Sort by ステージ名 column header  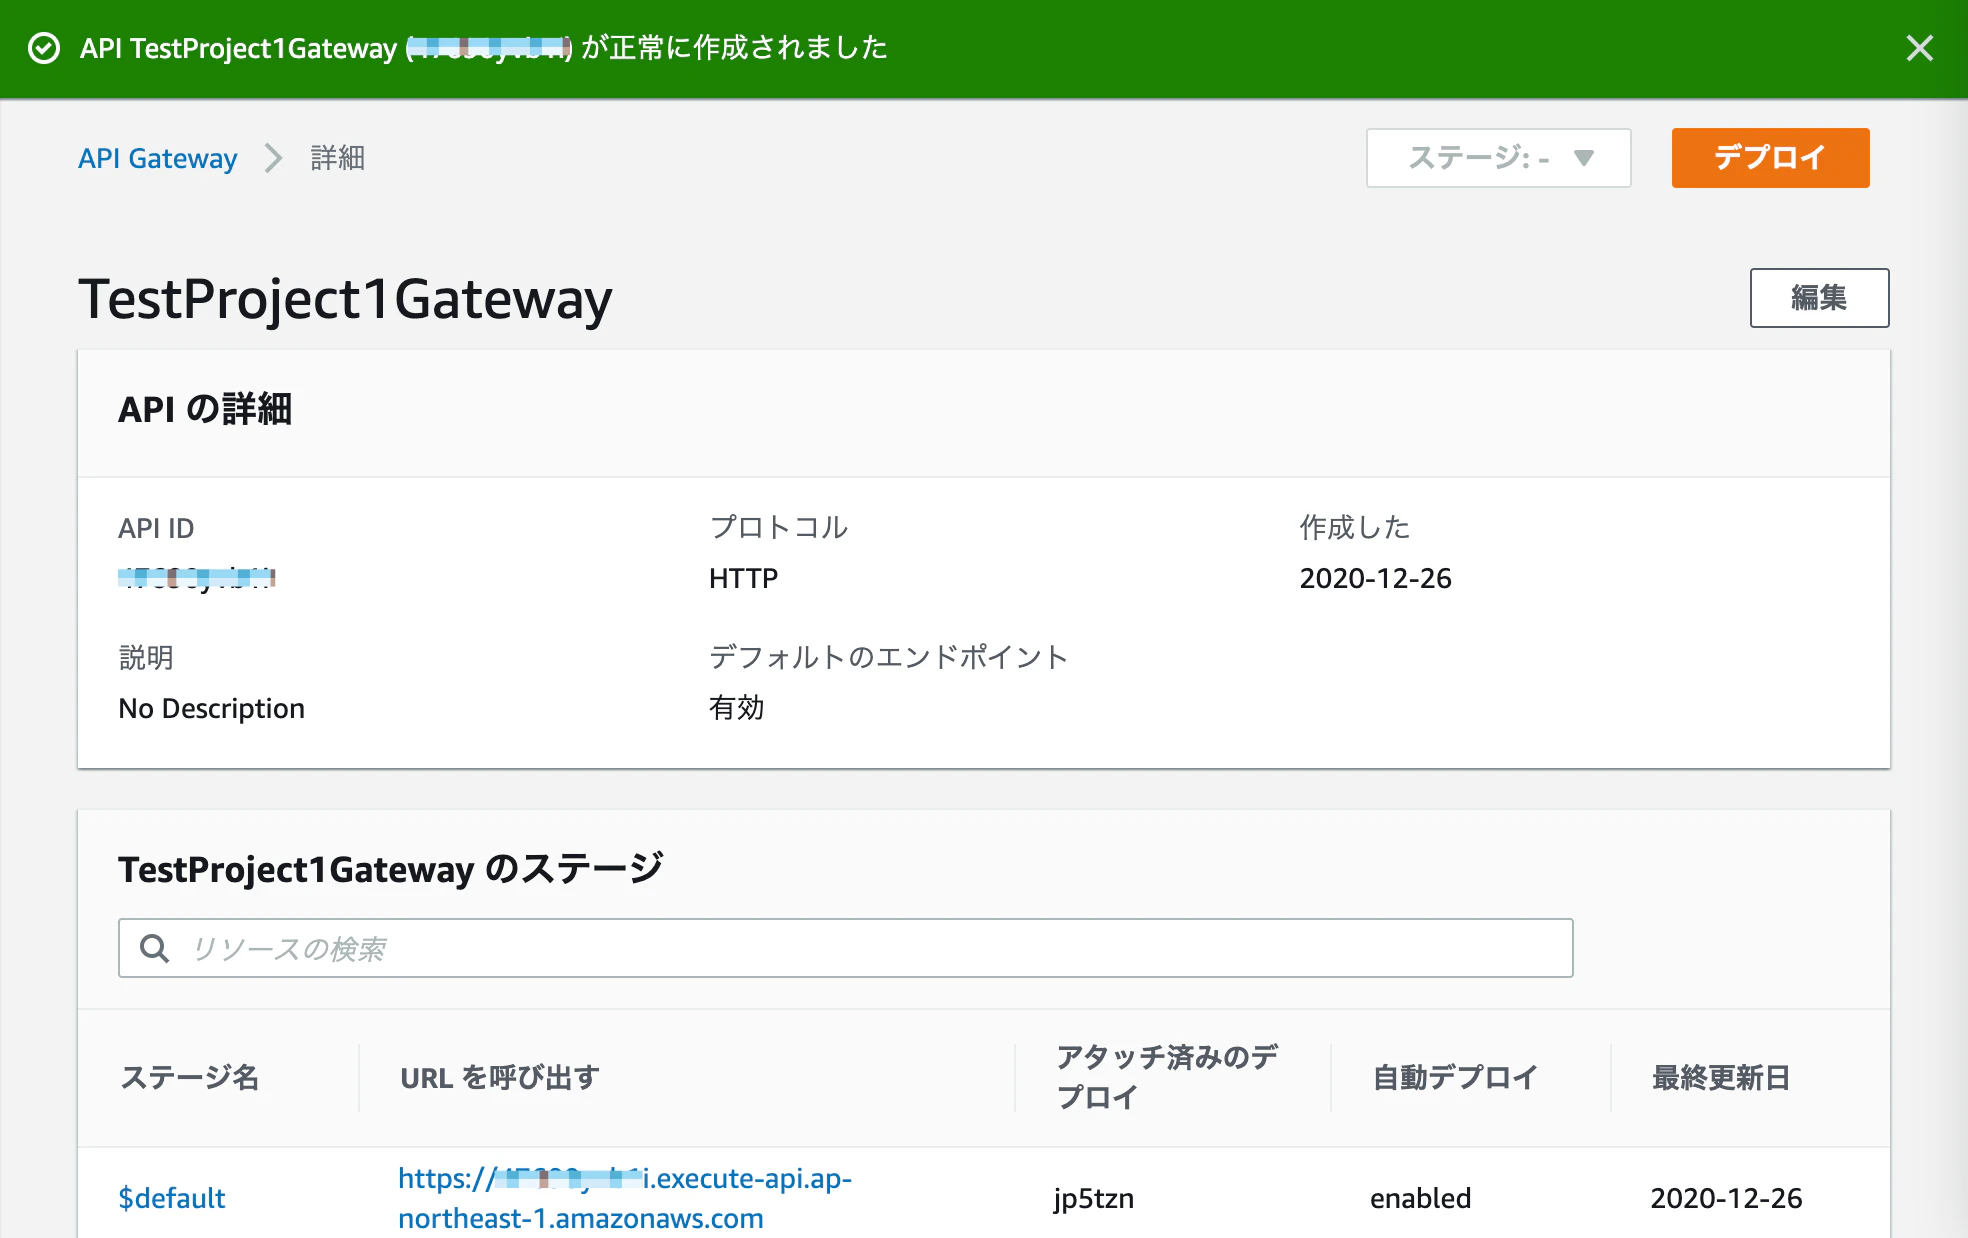coord(190,1077)
